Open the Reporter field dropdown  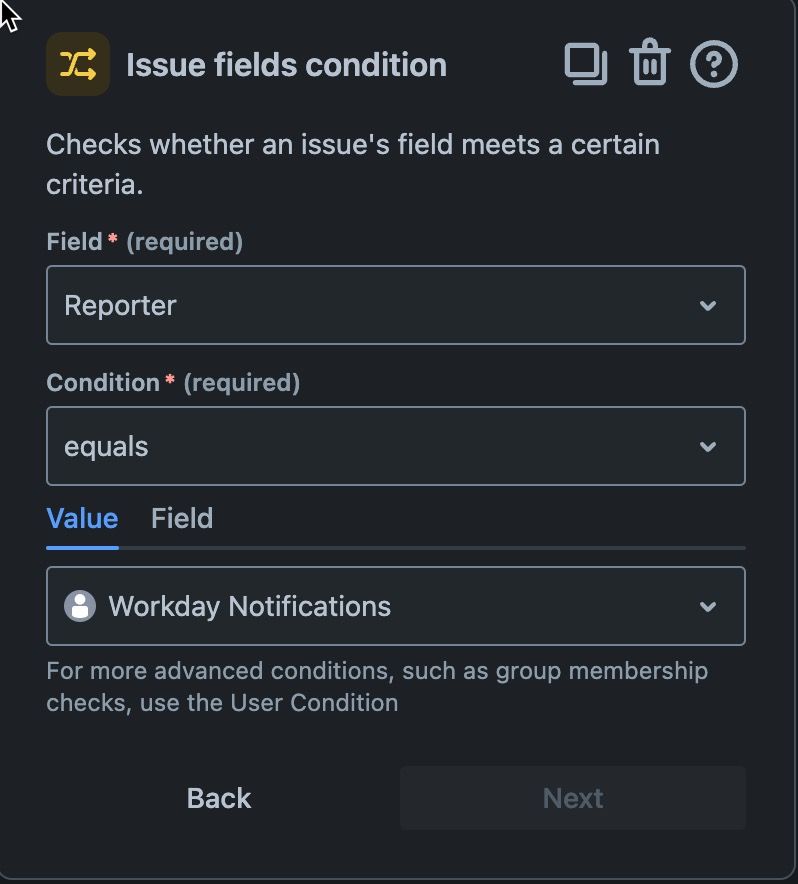pos(380,305)
